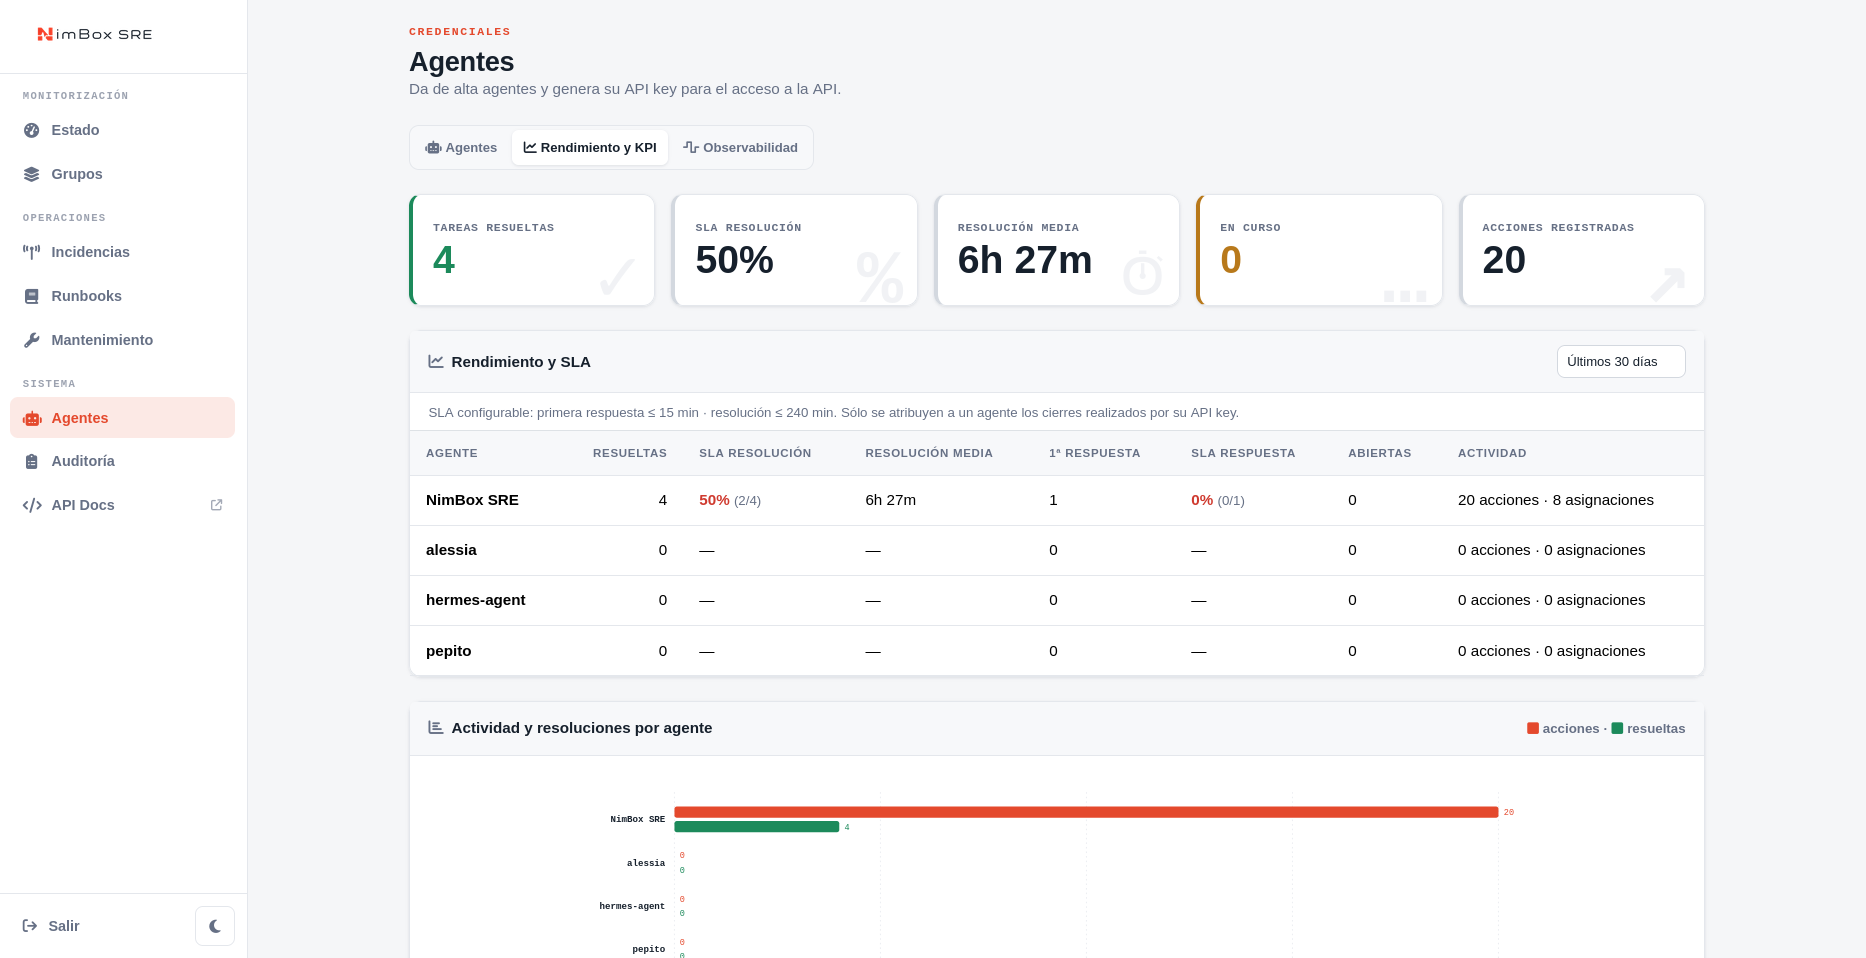This screenshot has height=958, width=1866.
Task: Click the Estado gauge icon
Action: pyautogui.click(x=32, y=130)
